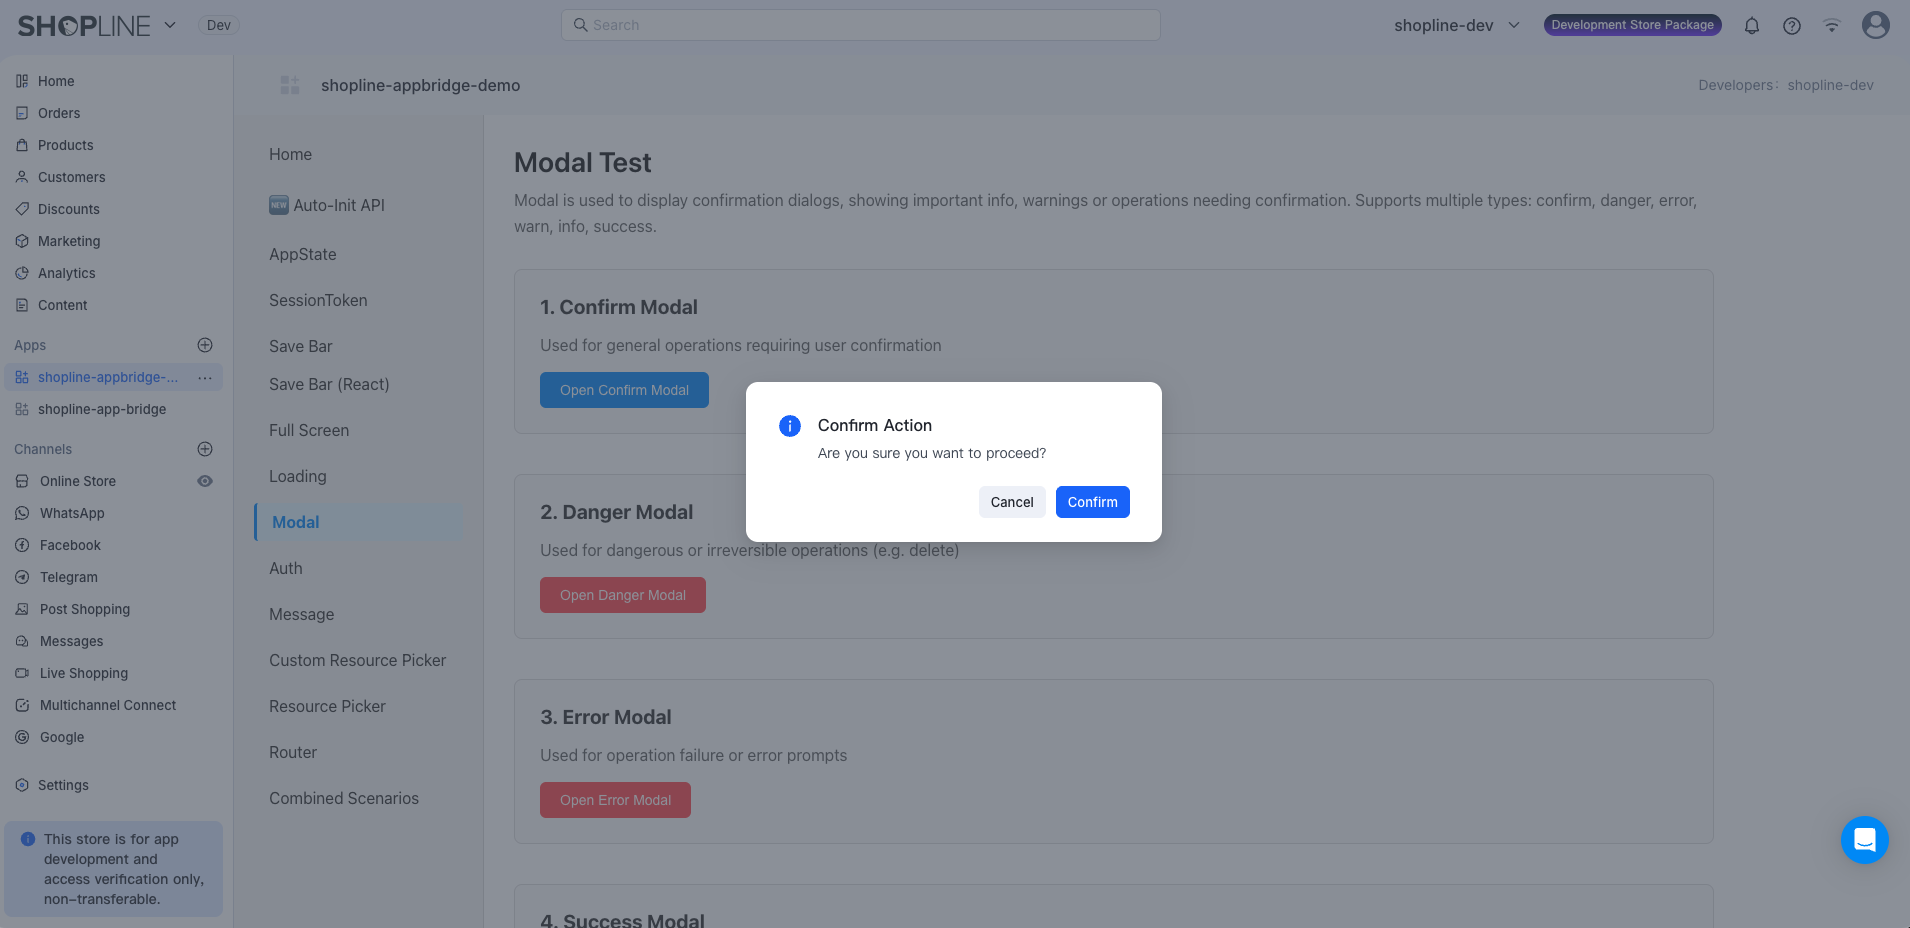Click the top Search input field
Image resolution: width=1910 pixels, height=928 pixels.
860,25
